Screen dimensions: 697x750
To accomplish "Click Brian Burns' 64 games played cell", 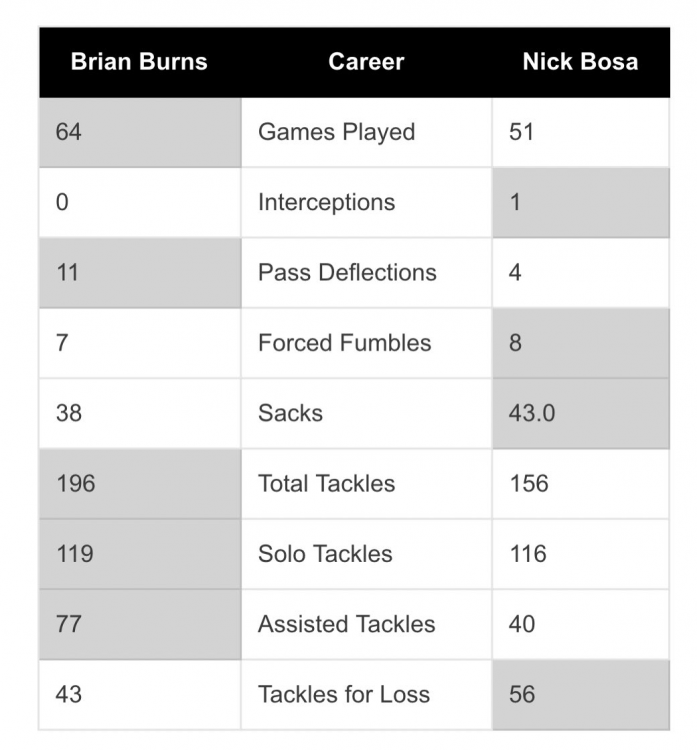I will [x=140, y=132].
